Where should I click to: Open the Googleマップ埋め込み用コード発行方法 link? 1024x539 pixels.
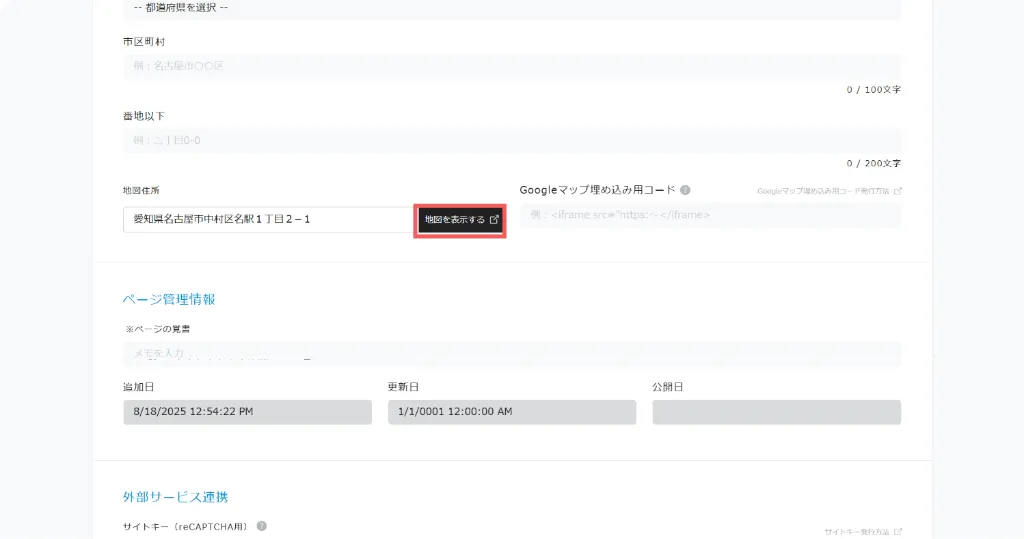822,191
